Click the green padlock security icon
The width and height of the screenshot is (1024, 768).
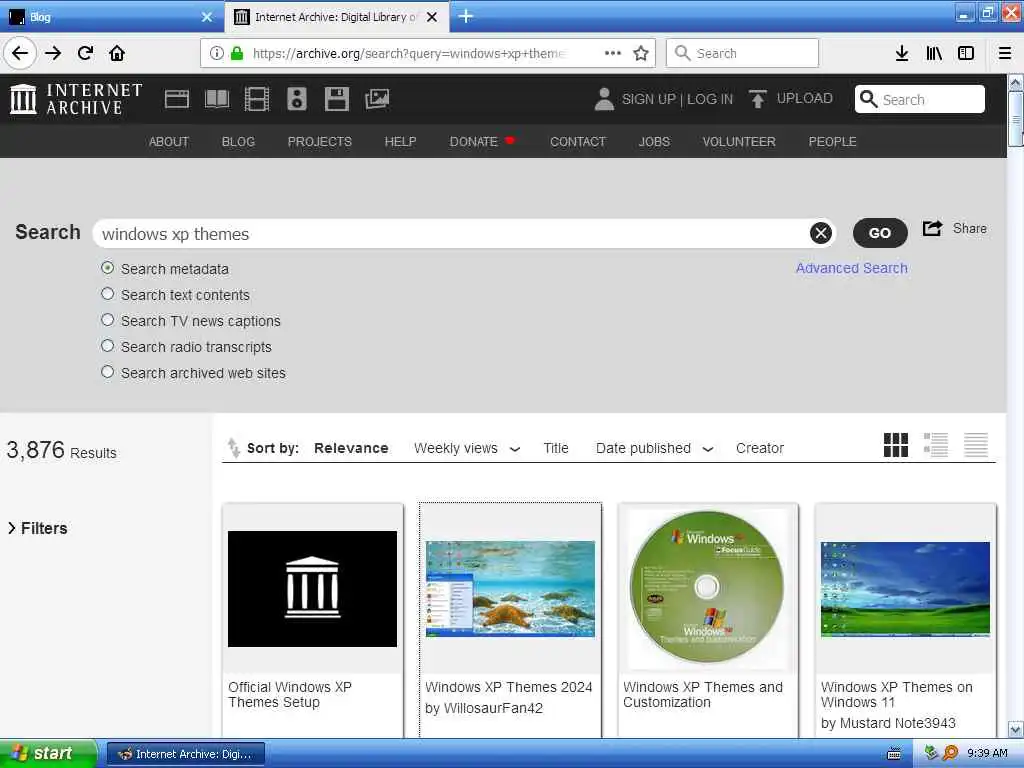pyautogui.click(x=237, y=53)
